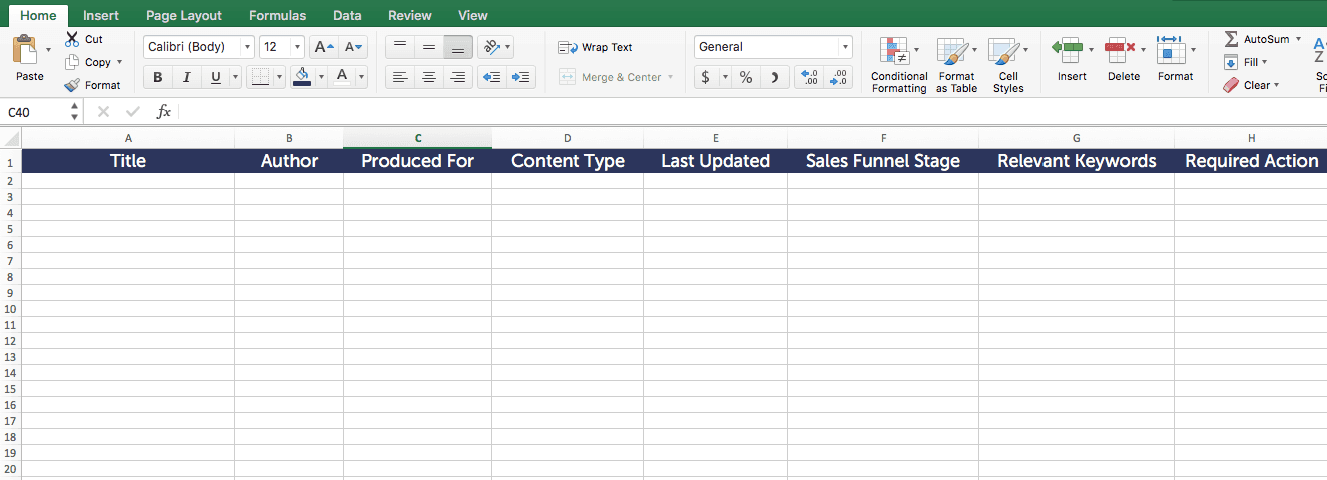Expand the General number format dropdown

coord(845,47)
